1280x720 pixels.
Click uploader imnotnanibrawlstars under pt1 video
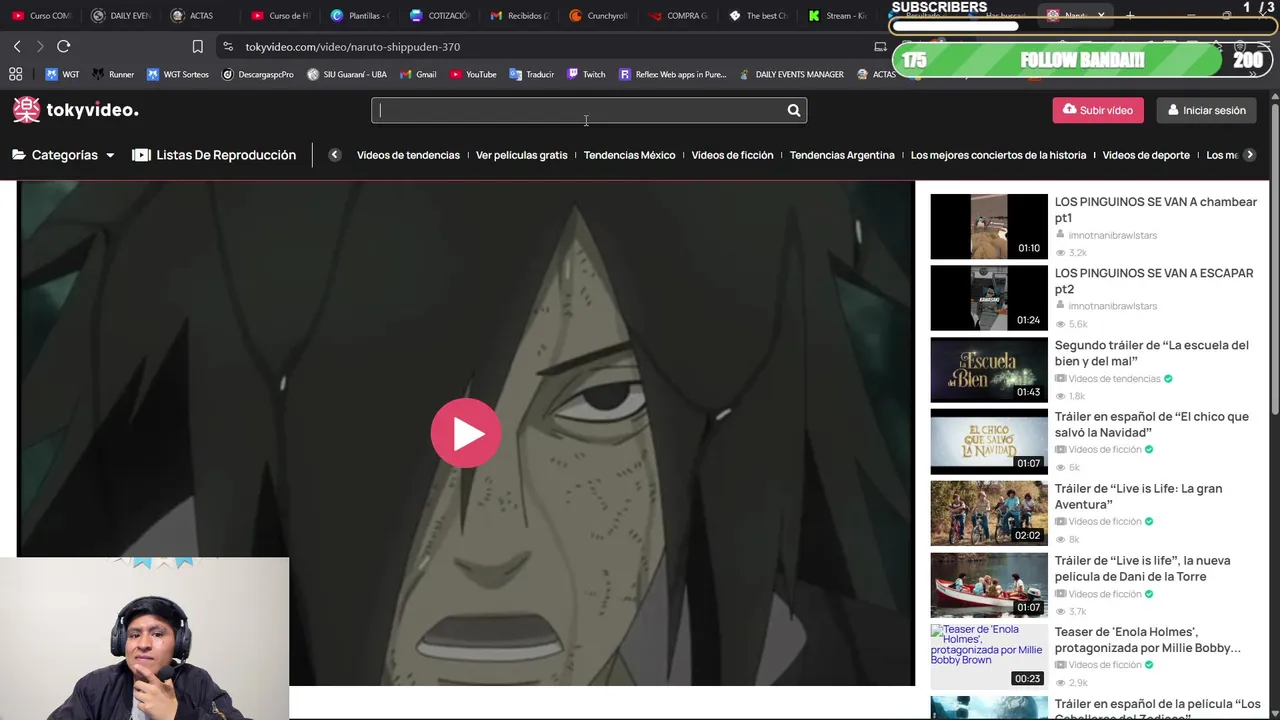1112,235
